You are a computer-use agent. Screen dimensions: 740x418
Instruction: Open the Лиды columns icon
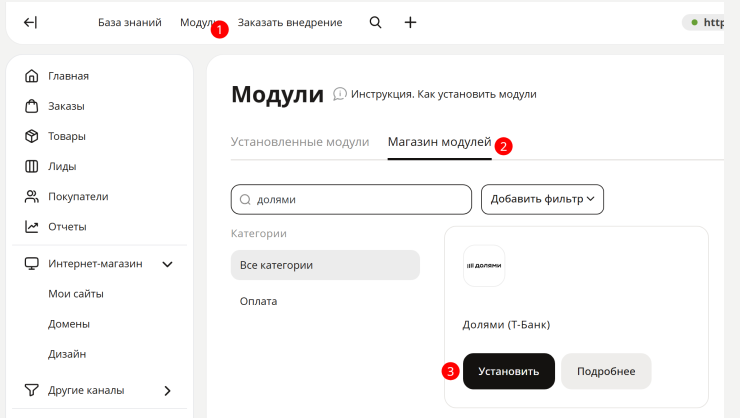click(32, 167)
